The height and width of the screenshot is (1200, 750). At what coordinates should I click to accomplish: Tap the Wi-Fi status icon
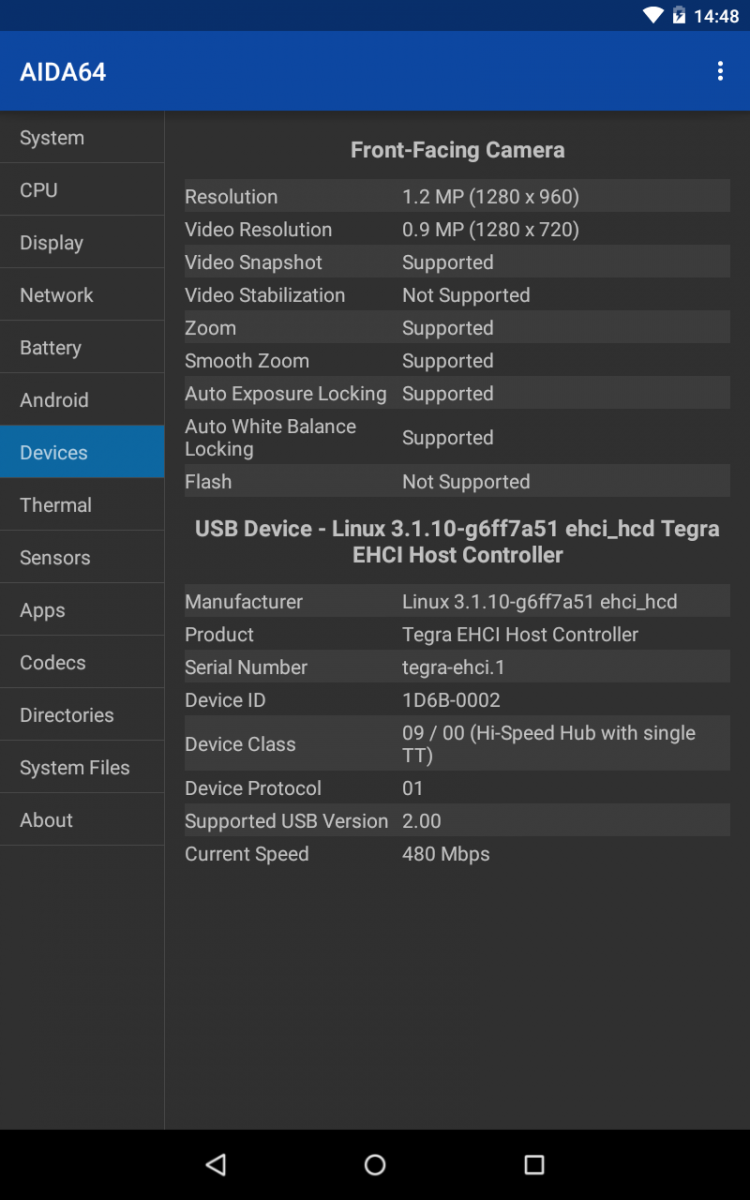(653, 15)
